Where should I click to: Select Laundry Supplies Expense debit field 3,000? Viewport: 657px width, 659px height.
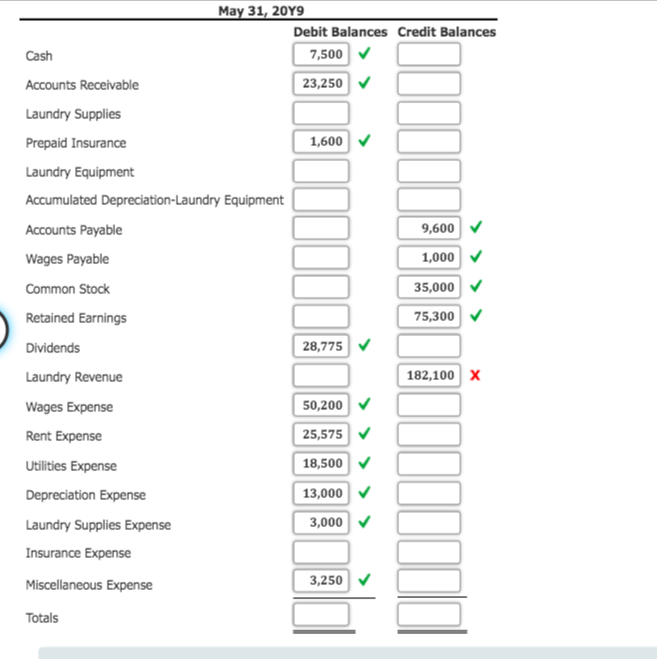(321, 522)
